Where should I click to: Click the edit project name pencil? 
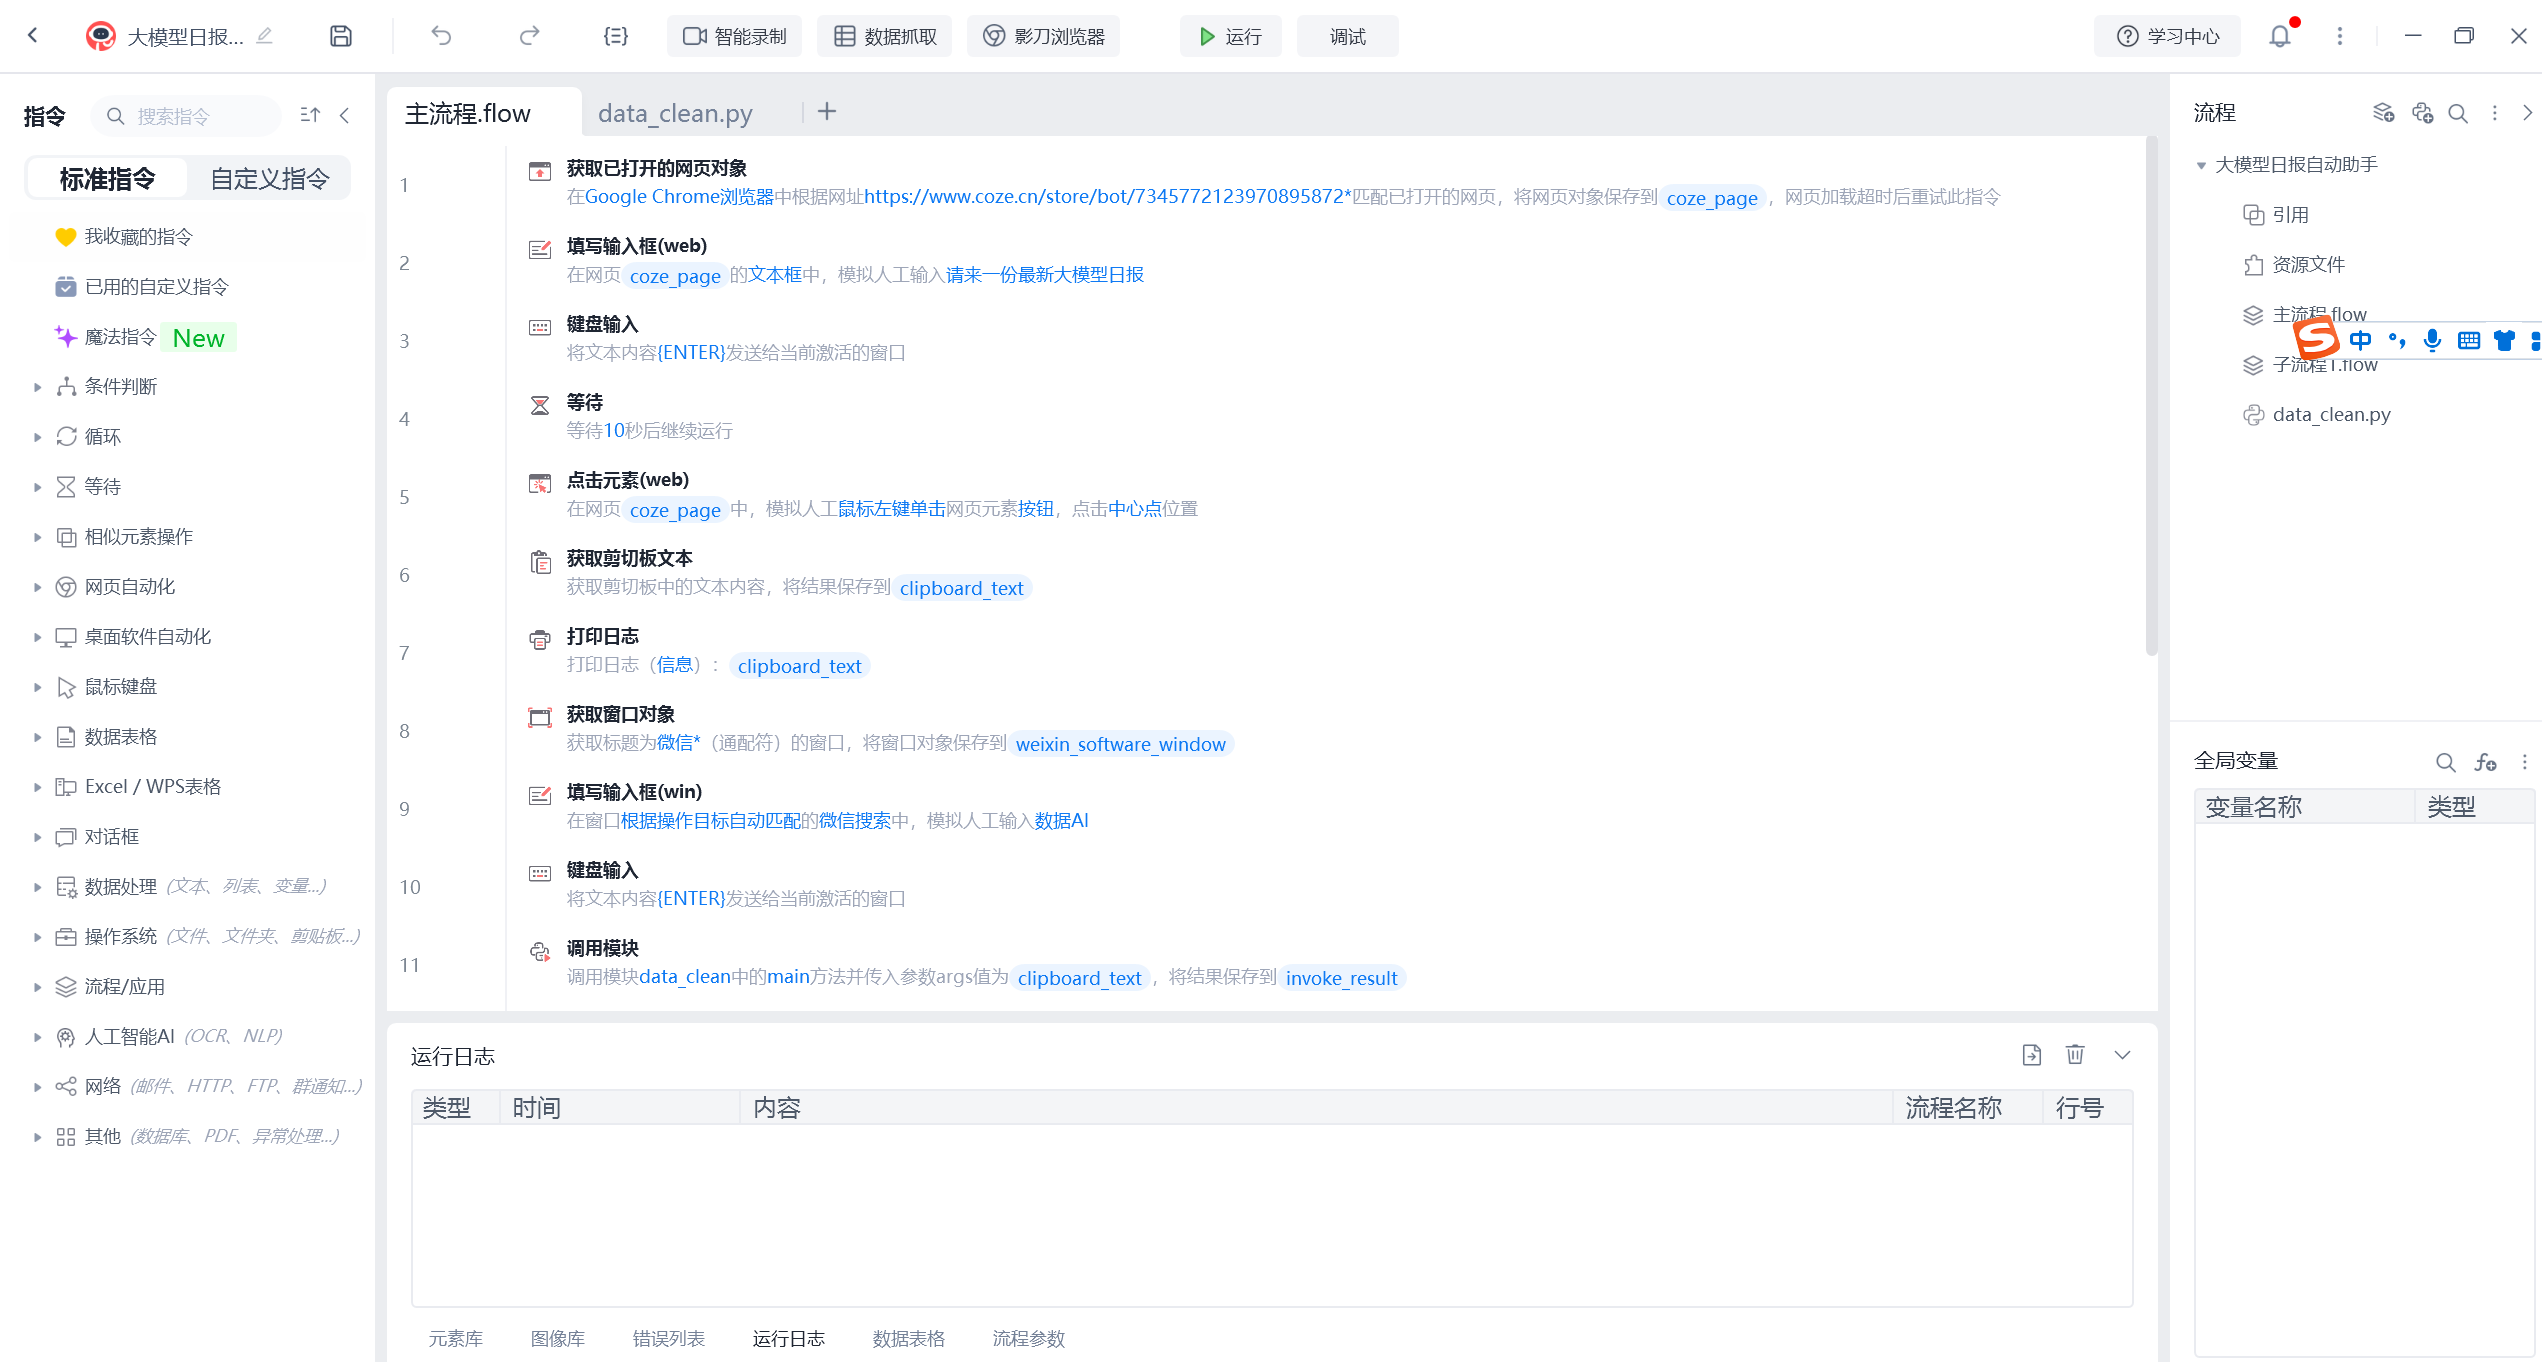[264, 36]
